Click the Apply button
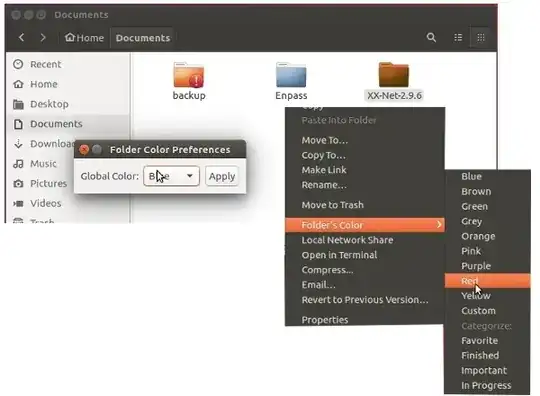Viewport: 540px width, 396px height. point(222,176)
